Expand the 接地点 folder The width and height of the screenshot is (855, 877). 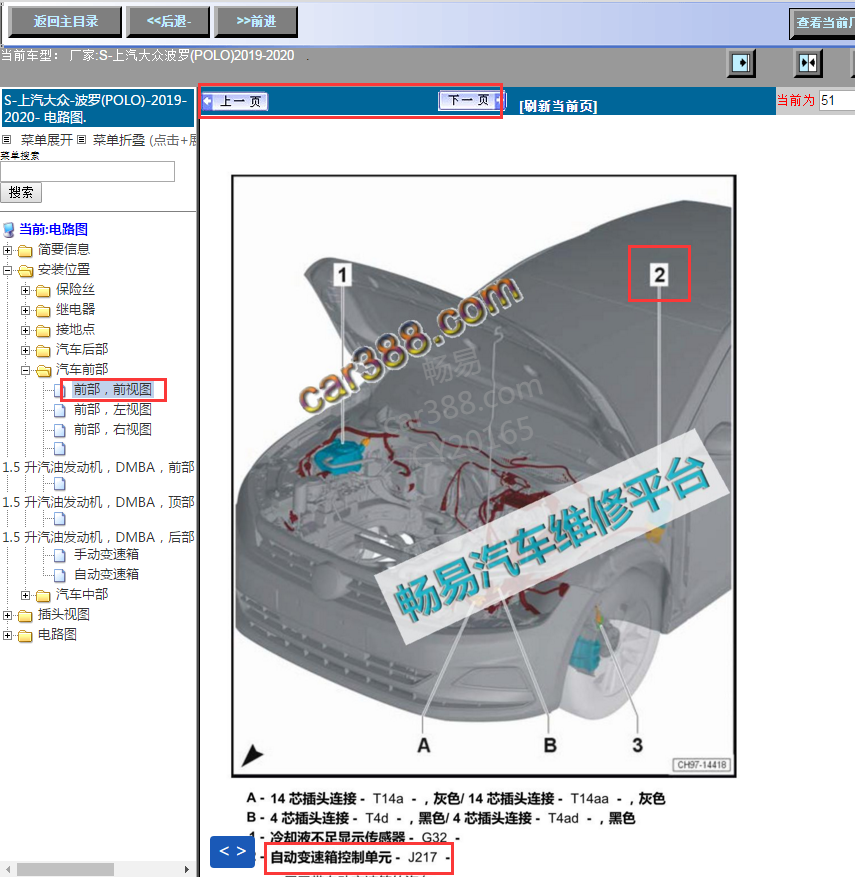pos(25,331)
